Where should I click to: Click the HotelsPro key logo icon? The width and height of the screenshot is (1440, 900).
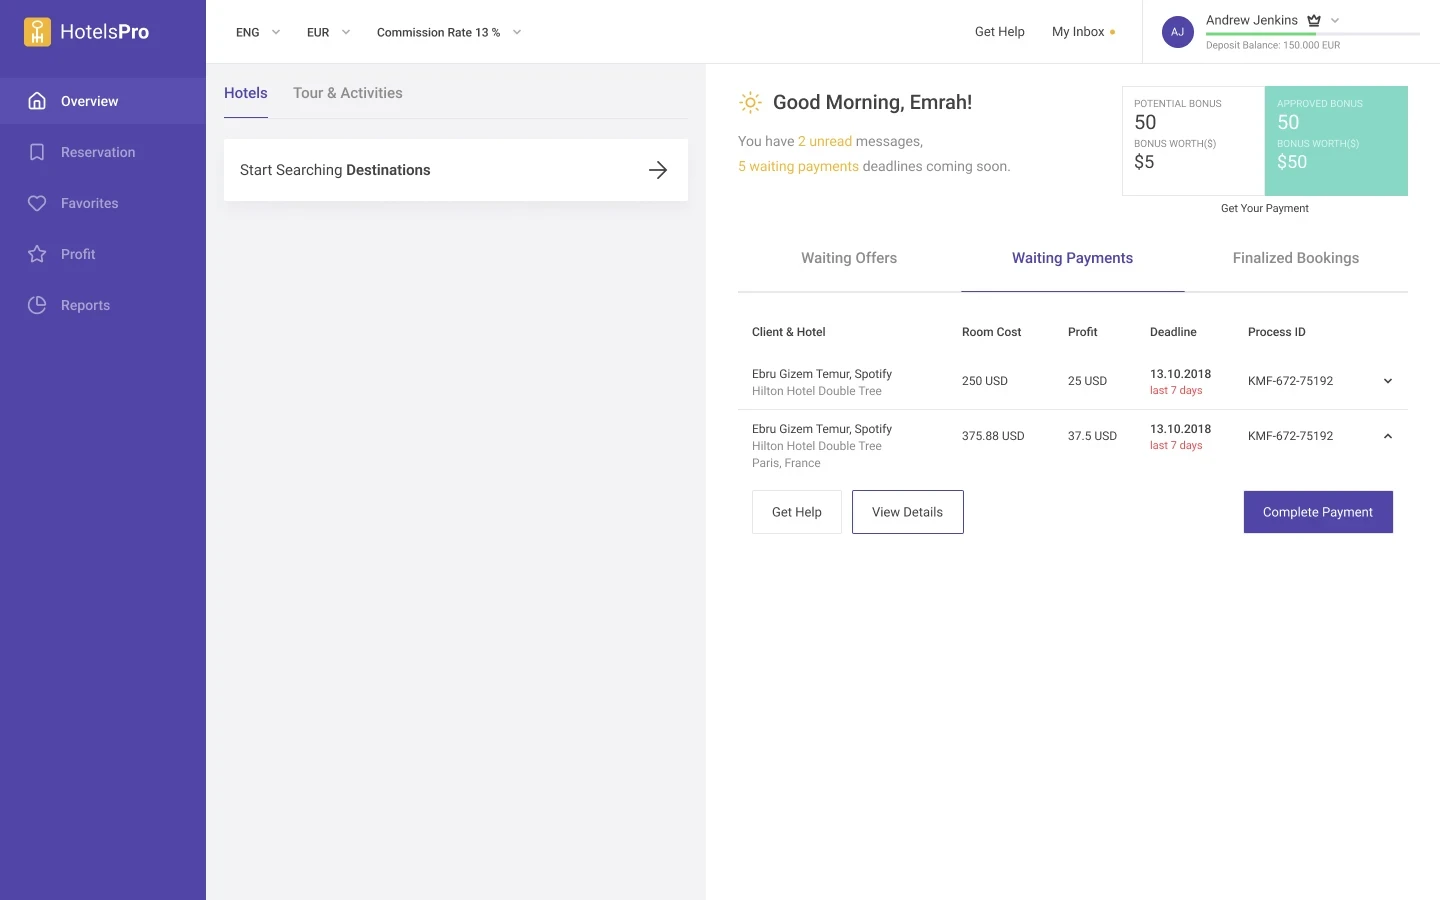point(37,32)
